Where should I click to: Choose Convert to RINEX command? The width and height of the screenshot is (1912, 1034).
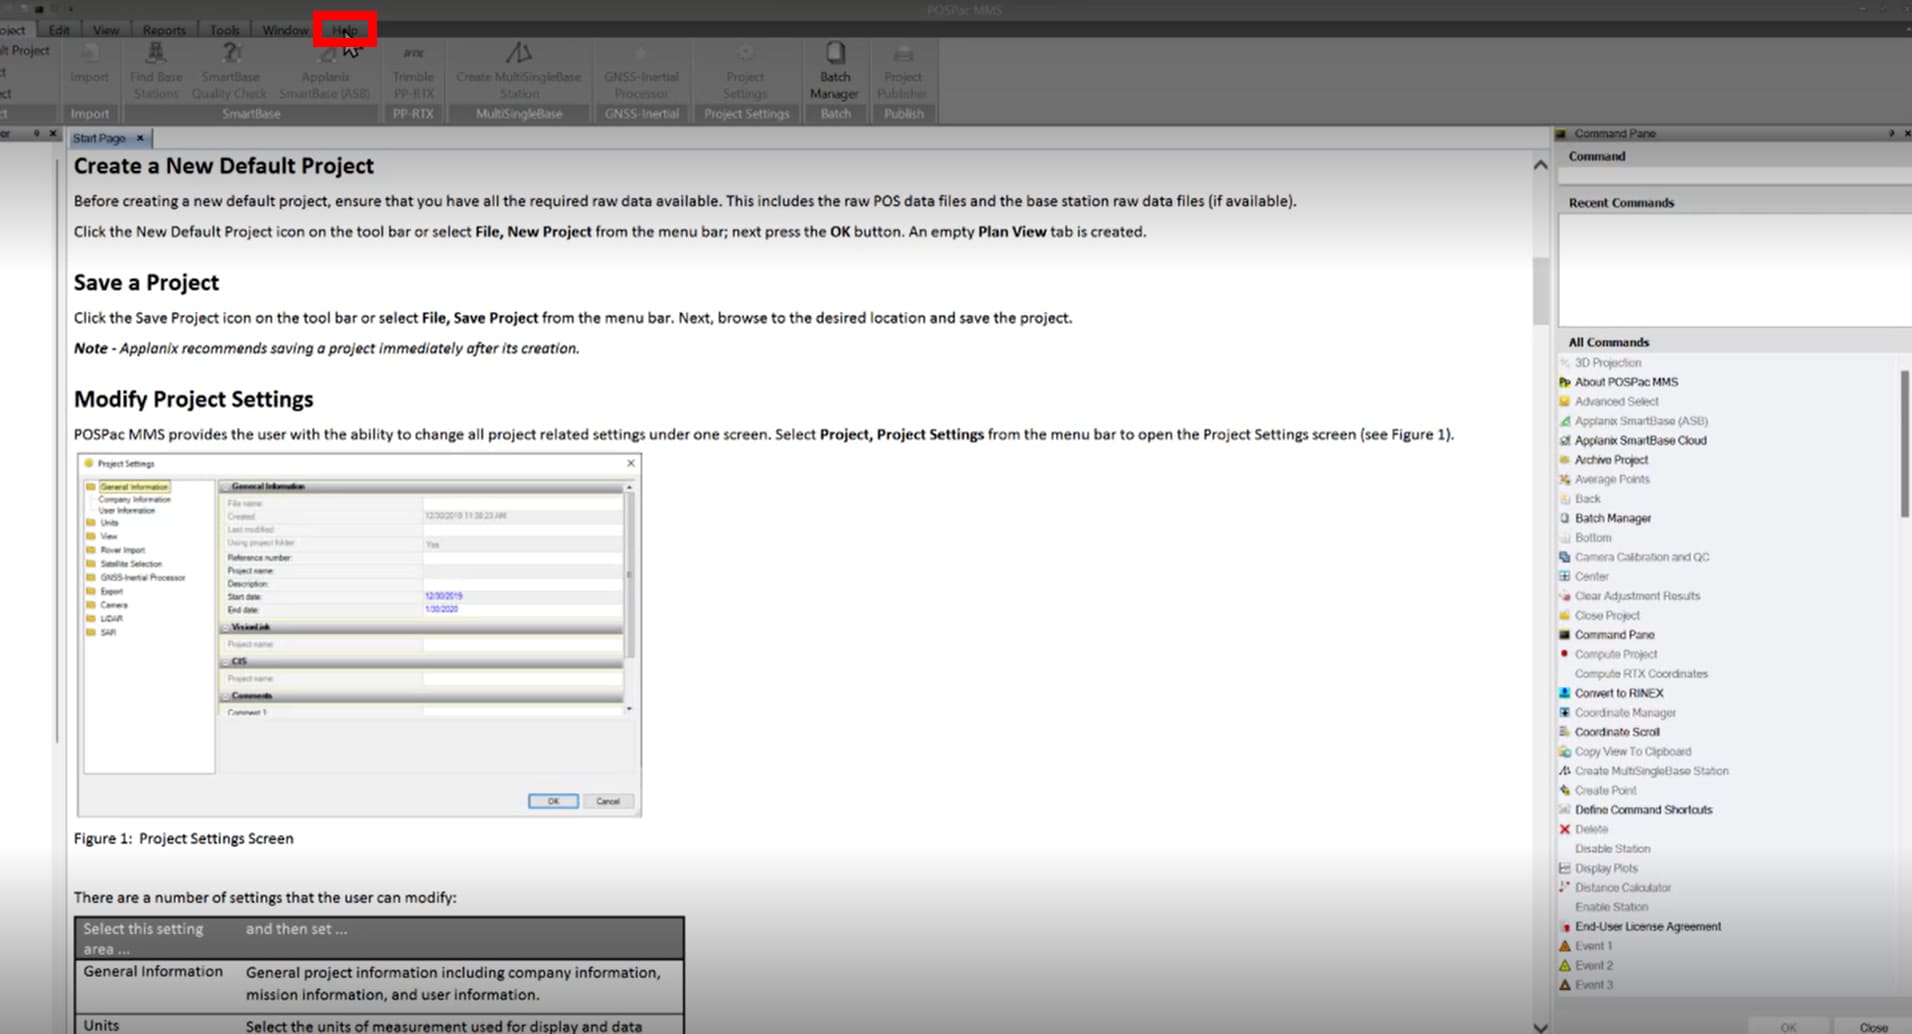pyautogui.click(x=1619, y=693)
